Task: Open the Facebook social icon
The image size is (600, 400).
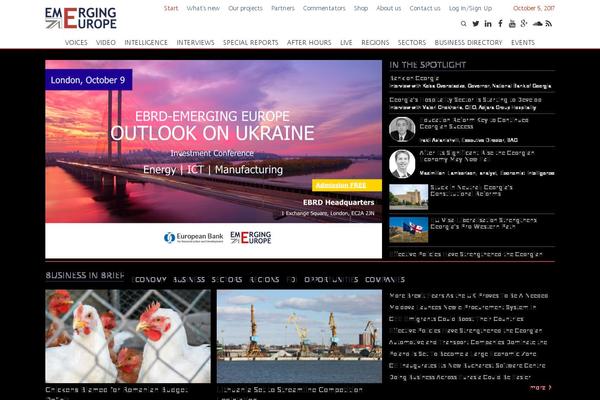Action: point(500,24)
